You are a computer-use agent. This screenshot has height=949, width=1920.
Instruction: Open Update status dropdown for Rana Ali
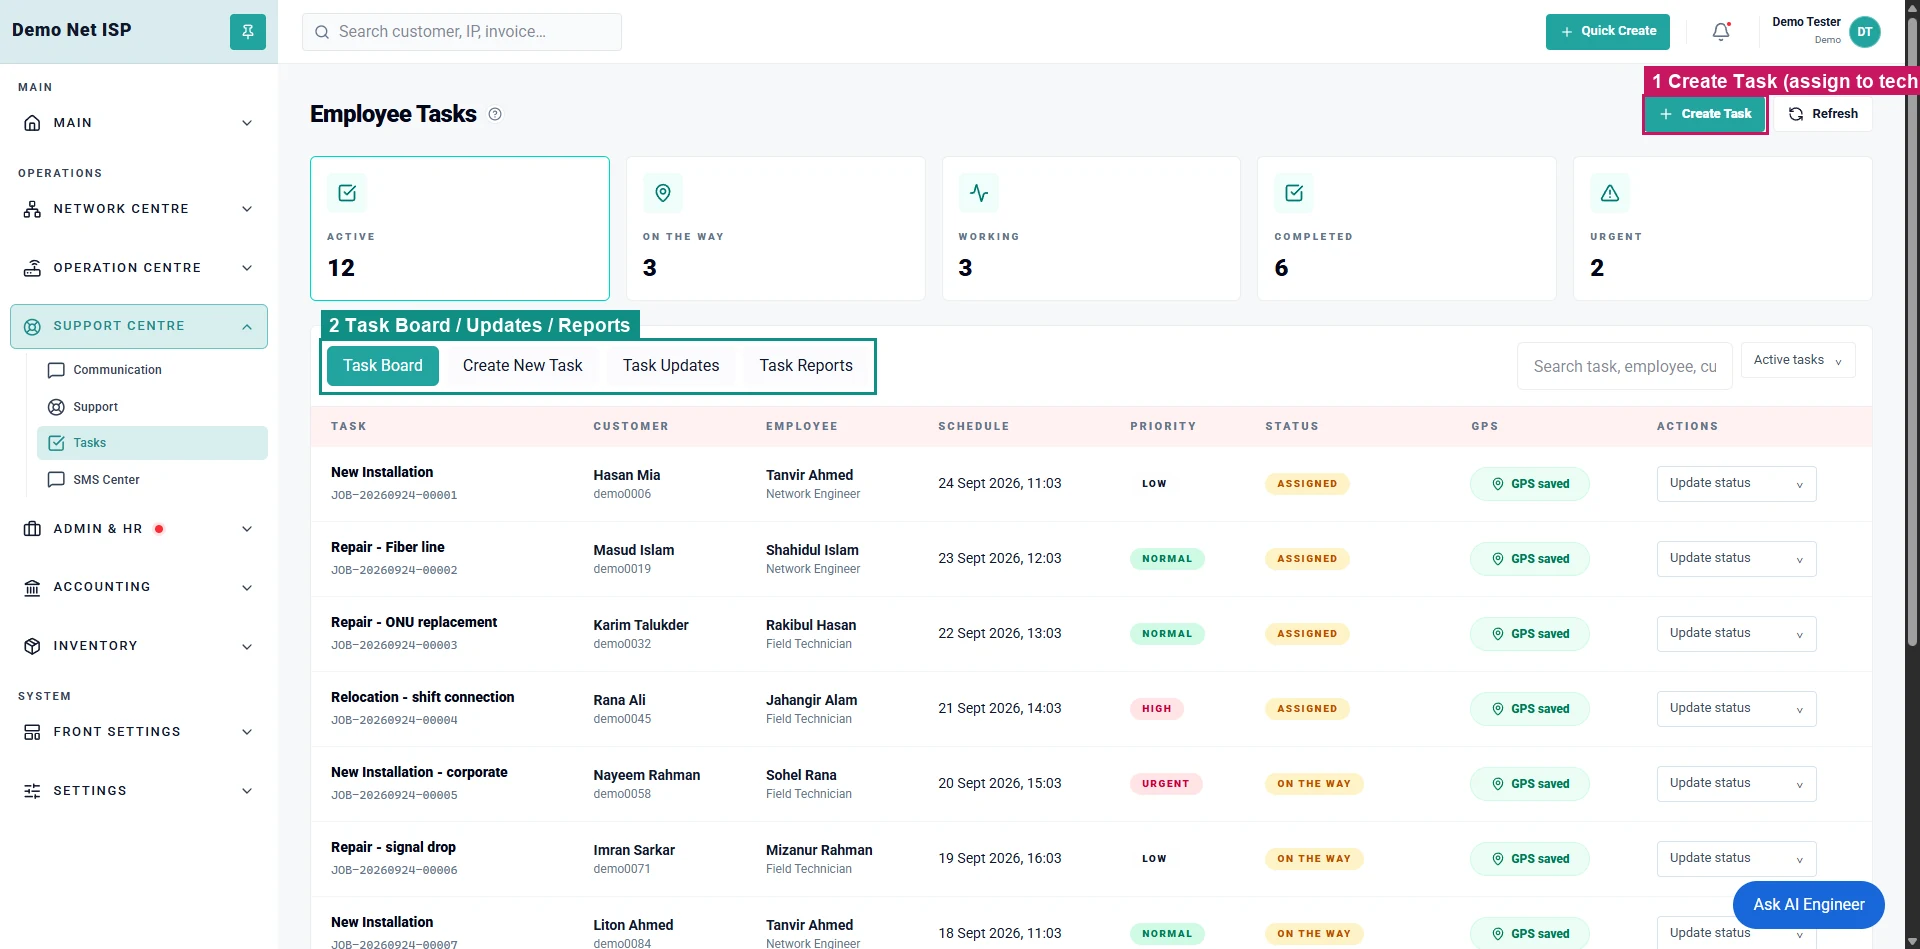click(1736, 709)
